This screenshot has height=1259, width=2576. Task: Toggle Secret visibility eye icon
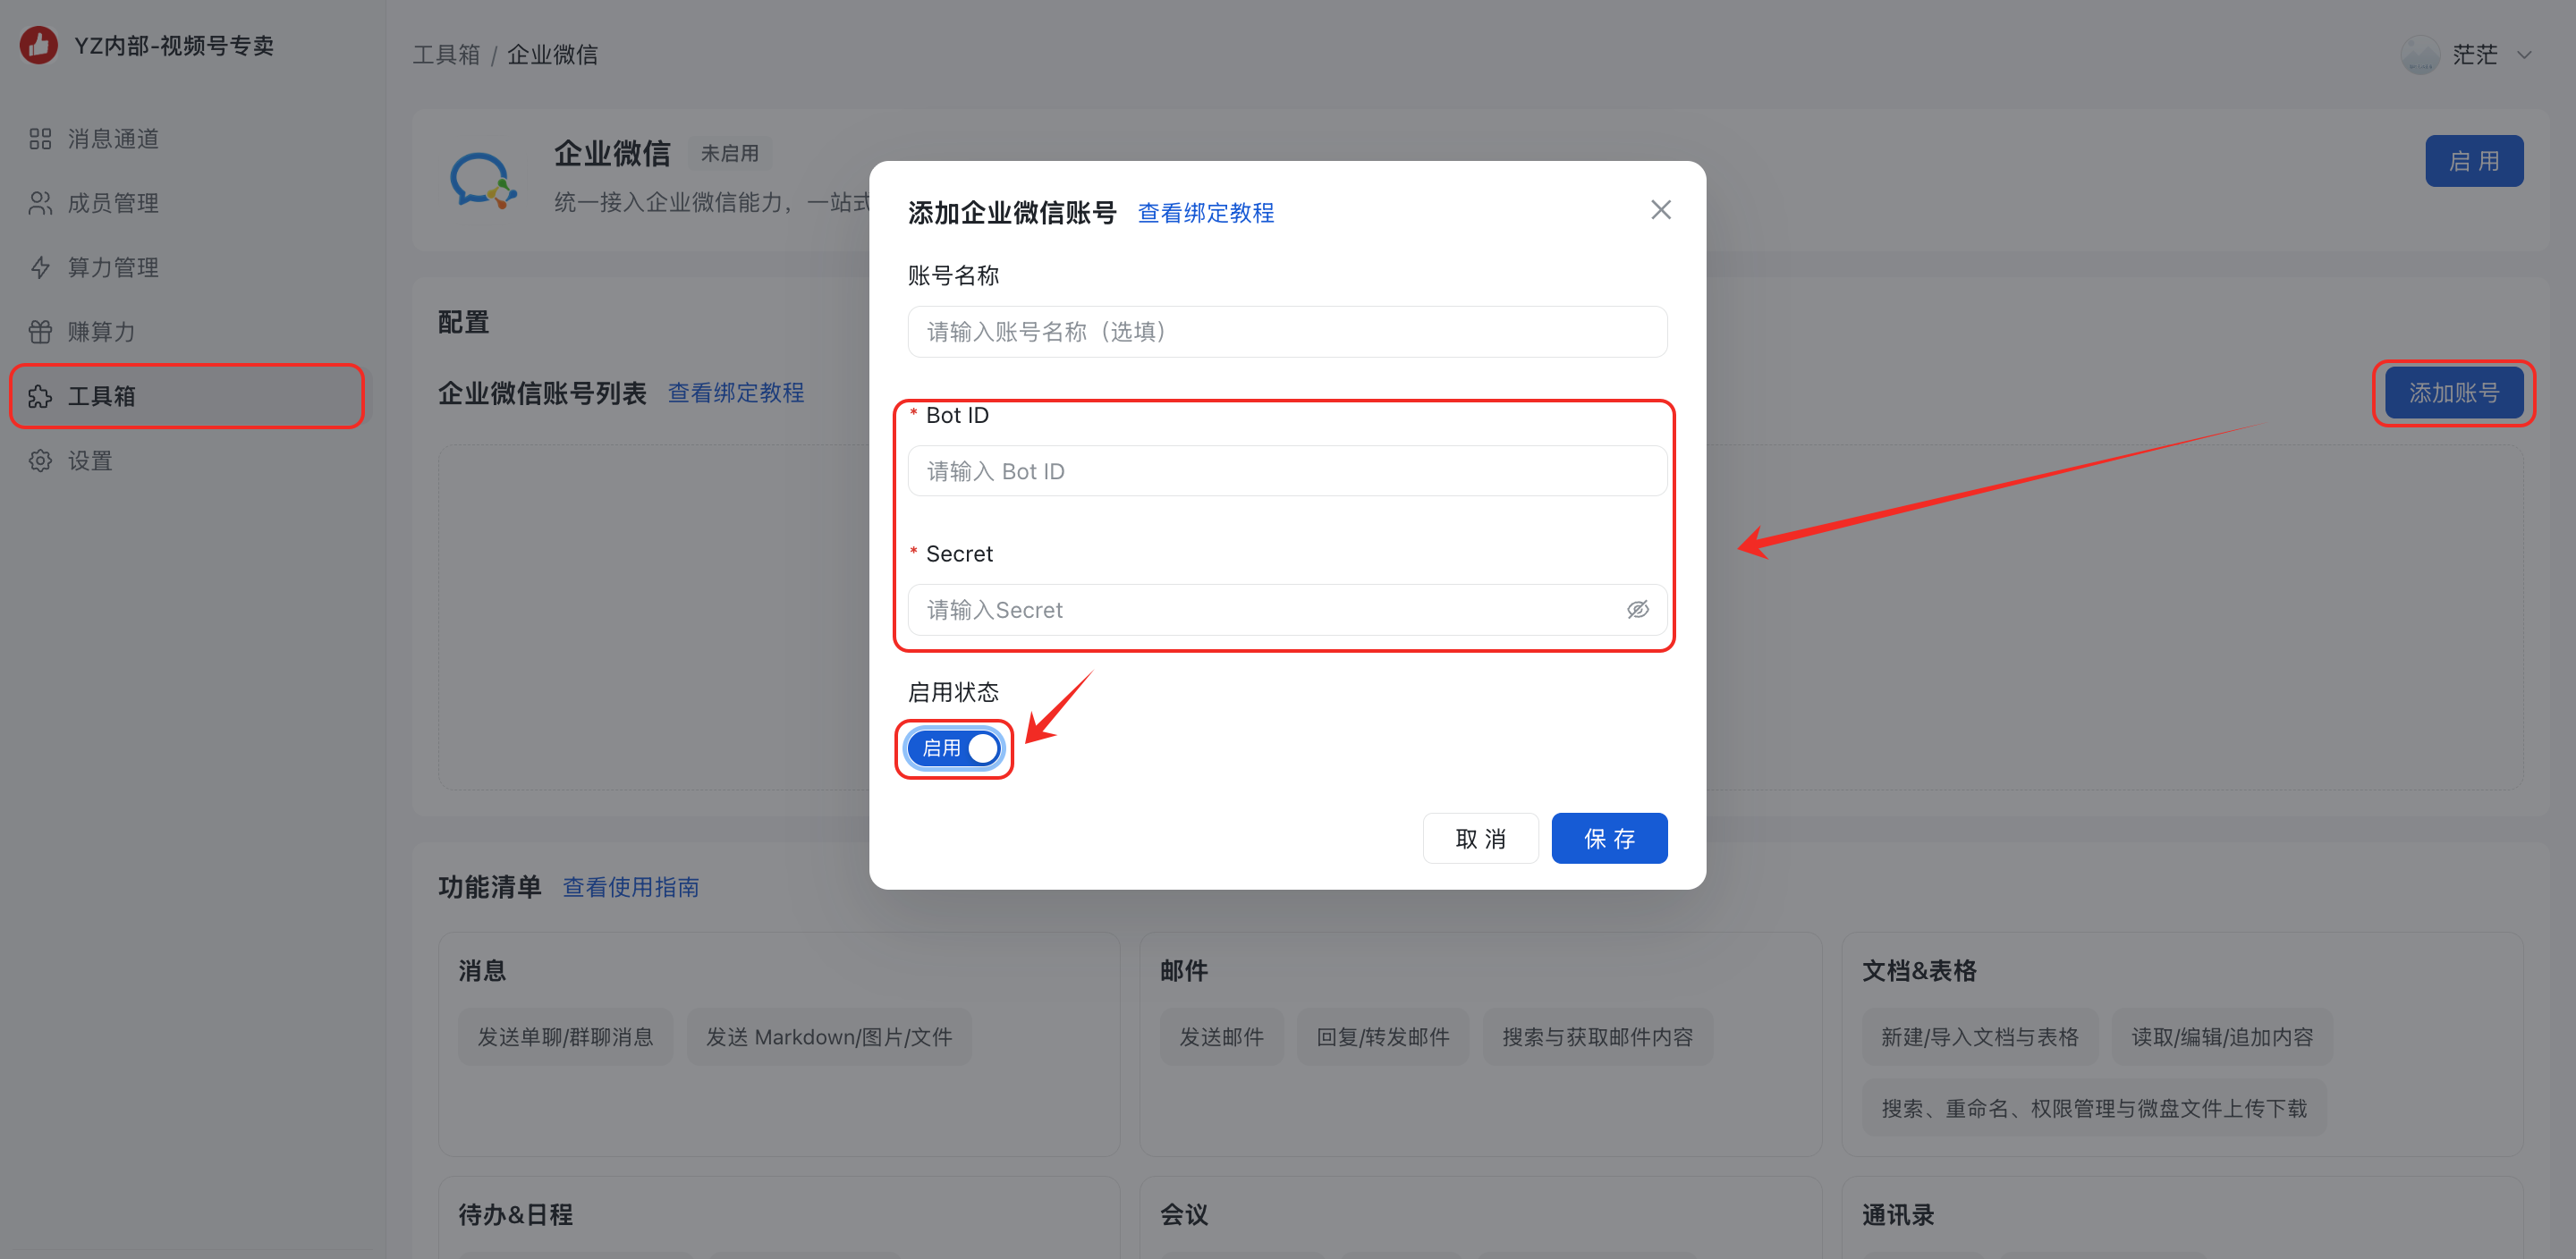coord(1638,610)
